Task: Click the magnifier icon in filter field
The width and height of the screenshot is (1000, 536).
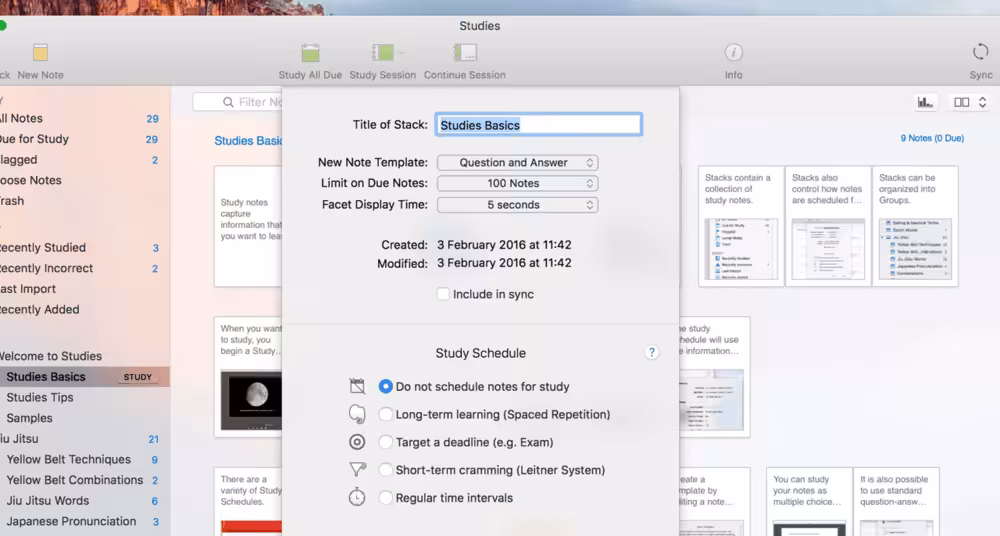Action: 228,102
